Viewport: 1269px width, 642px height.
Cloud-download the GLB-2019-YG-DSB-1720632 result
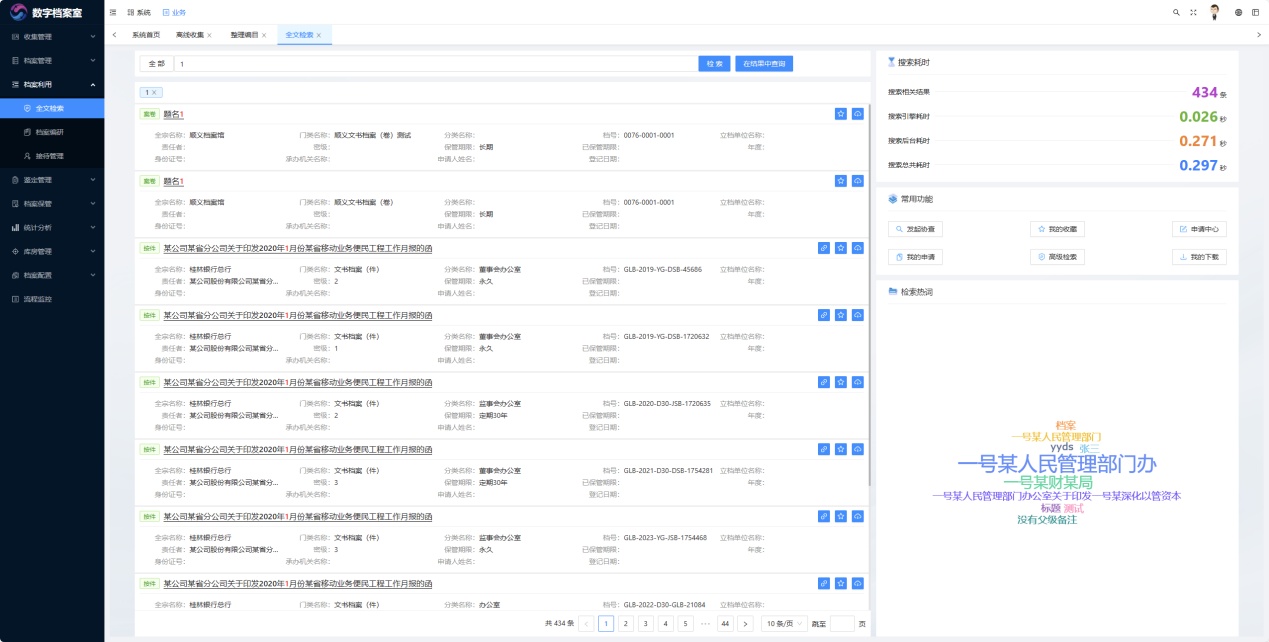click(858, 315)
